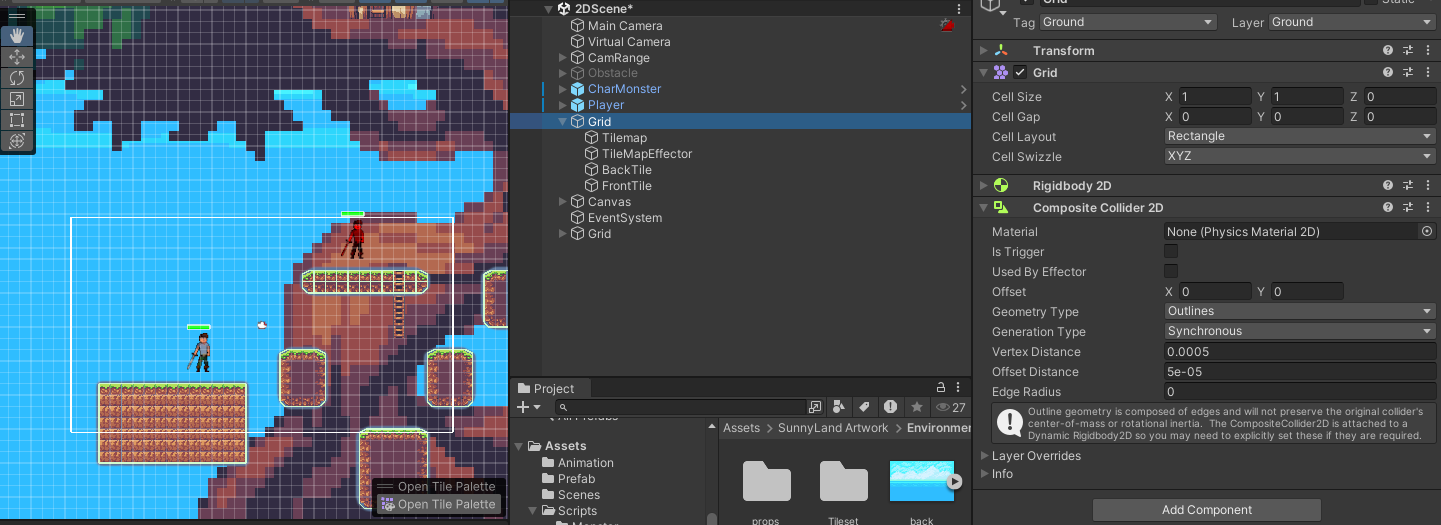This screenshot has width=1441, height=525.
Task: Open Transform component help reference
Action: pos(1388,50)
